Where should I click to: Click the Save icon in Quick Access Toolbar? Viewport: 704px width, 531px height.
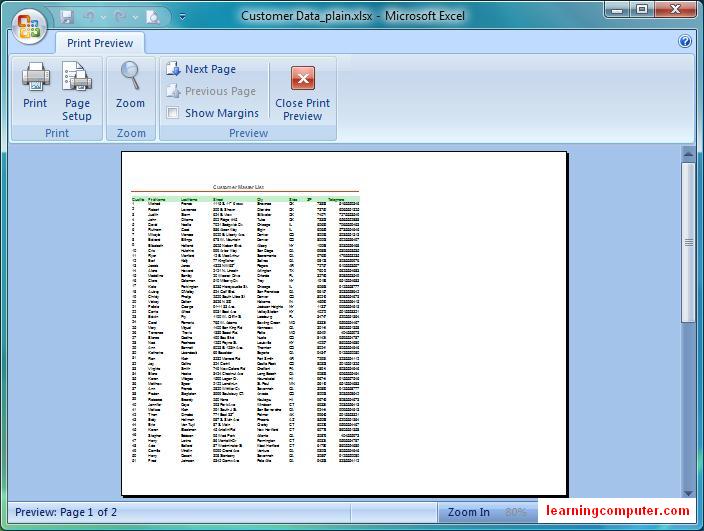pyautogui.click(x=67, y=17)
